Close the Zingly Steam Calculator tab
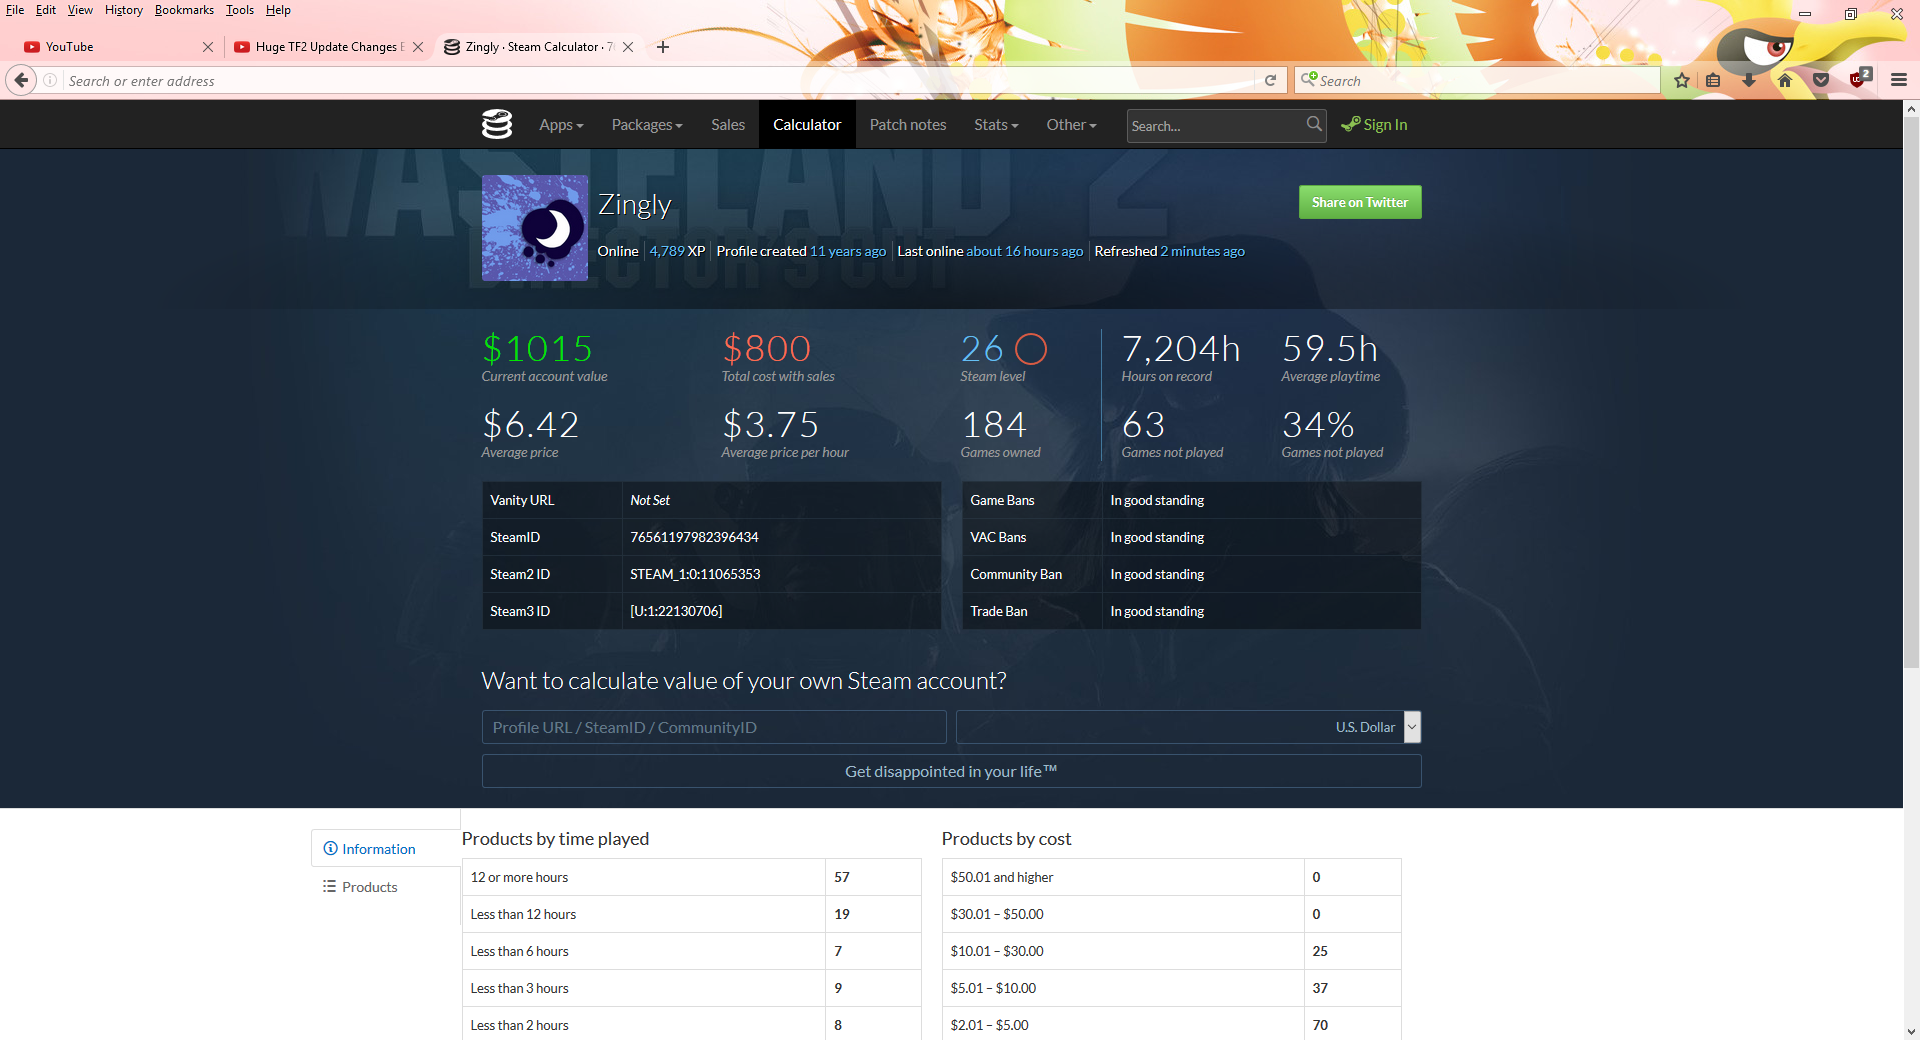This screenshot has height=1040, width=1920. [628, 47]
